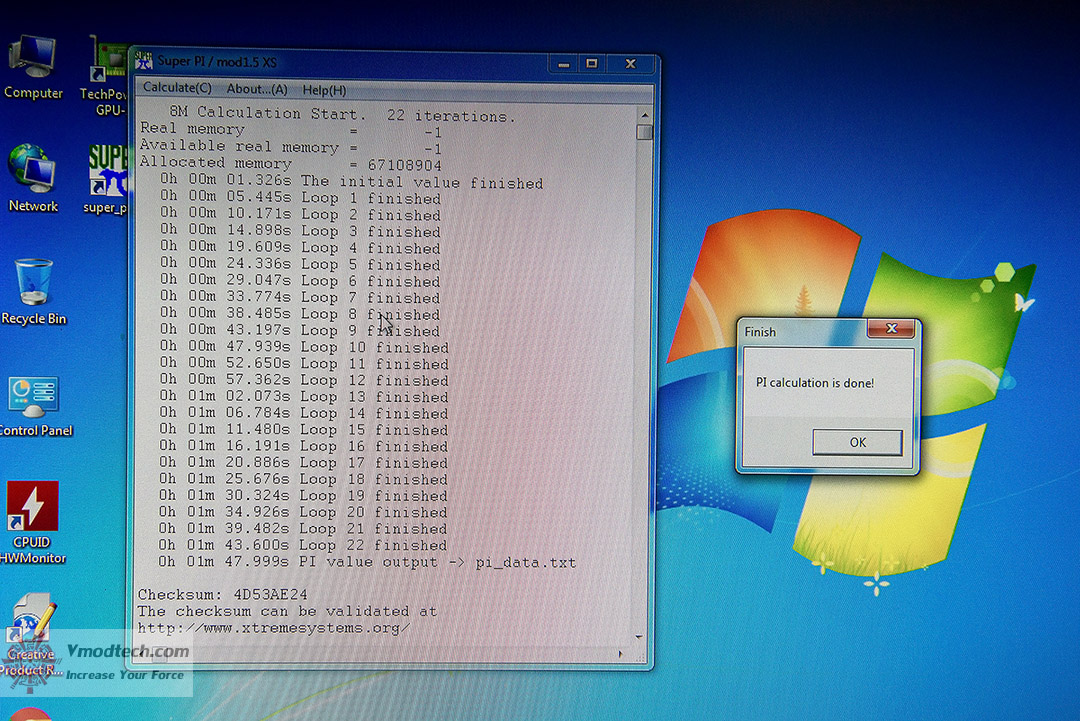Click the horizontal scroll right arrow in Super PI
Screen dimensions: 1080x721
[x=621, y=654]
